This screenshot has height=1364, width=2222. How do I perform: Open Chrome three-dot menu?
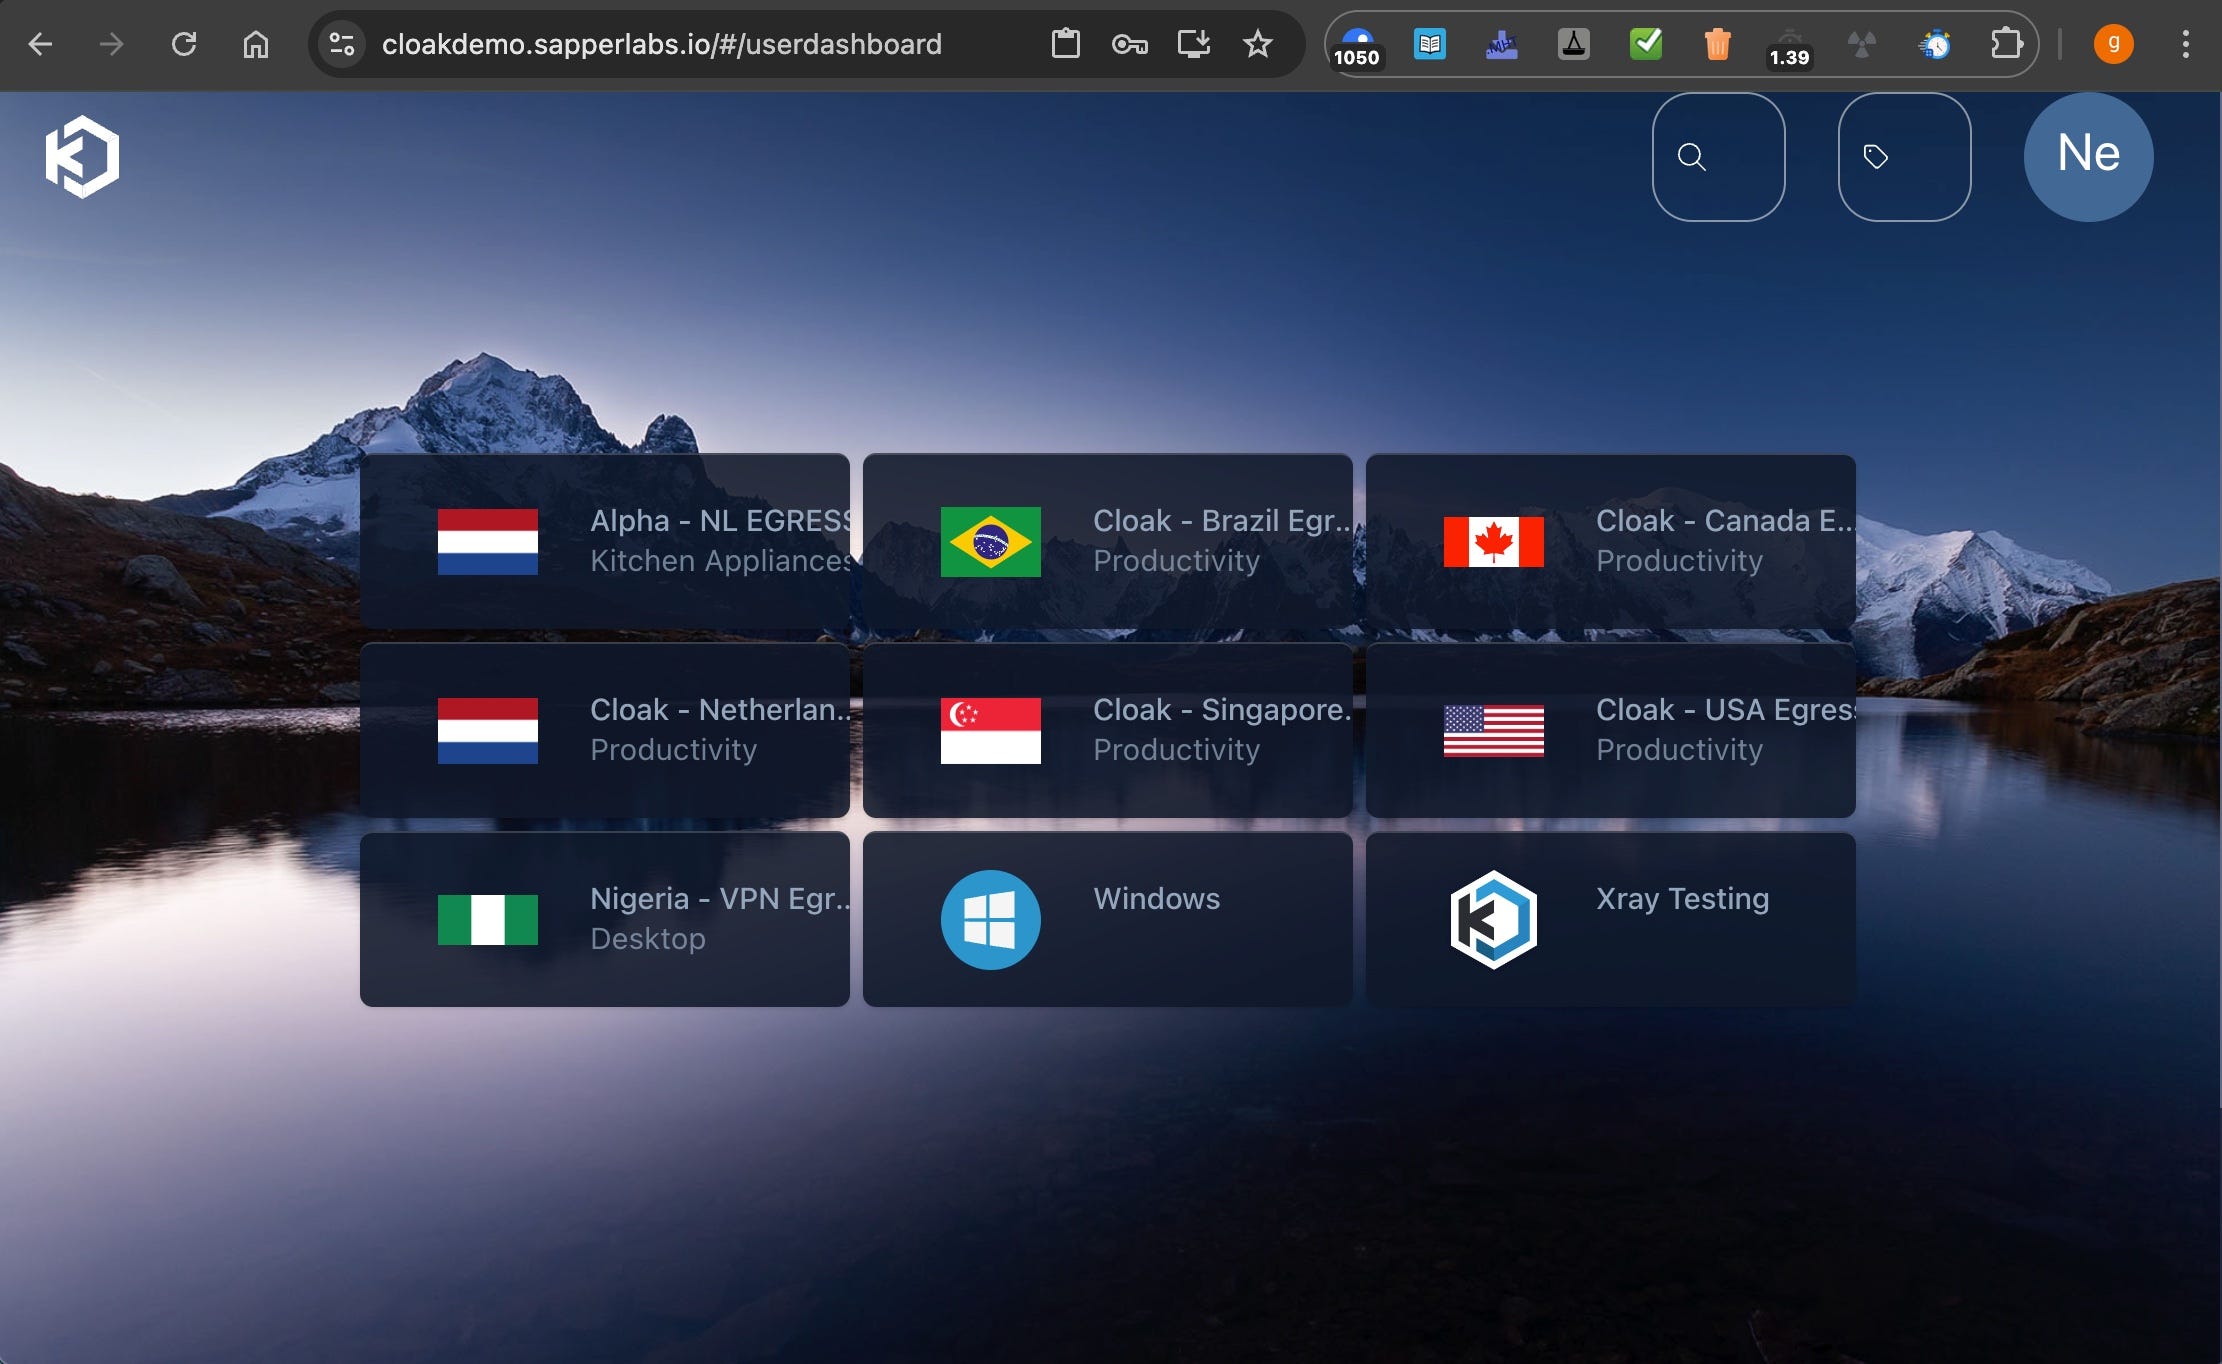pyautogui.click(x=2185, y=44)
